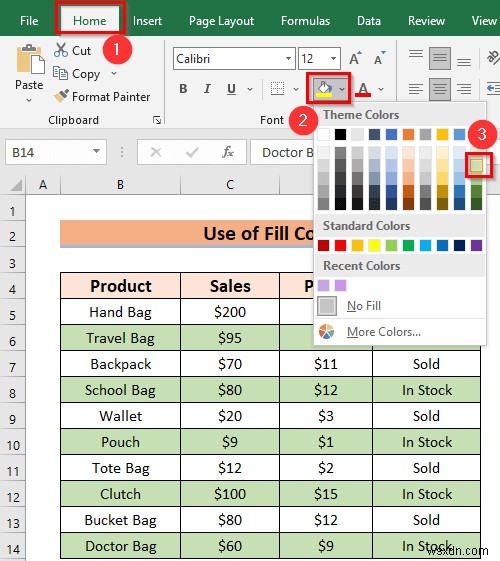Viewport: 500px width, 561px height.
Task: Cancel formula bar entry (X)
Action: click(x=156, y=152)
